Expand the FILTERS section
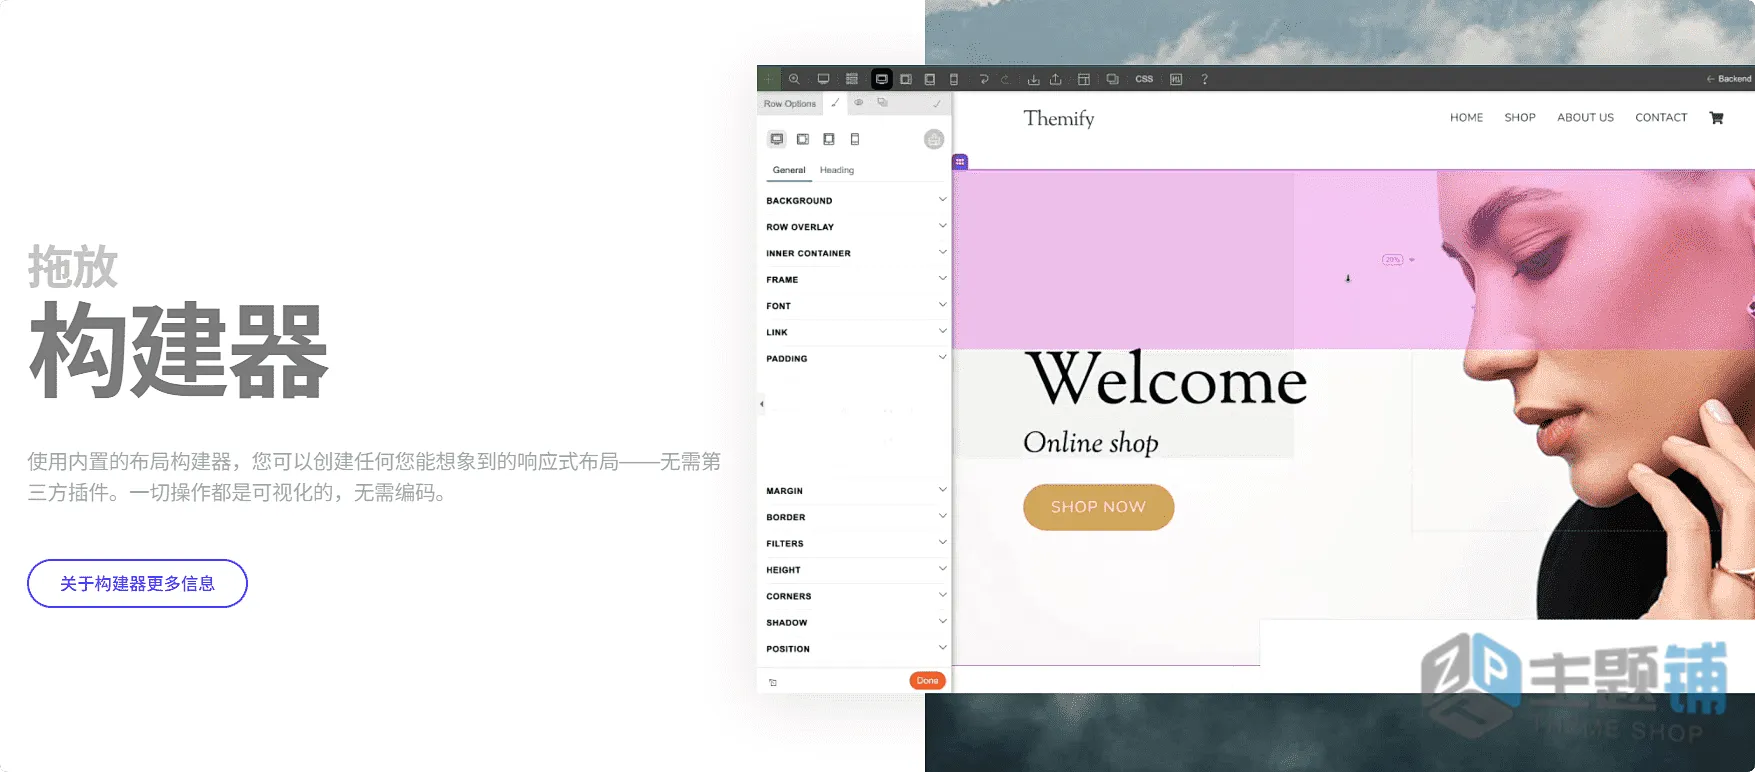 pyautogui.click(x=855, y=543)
